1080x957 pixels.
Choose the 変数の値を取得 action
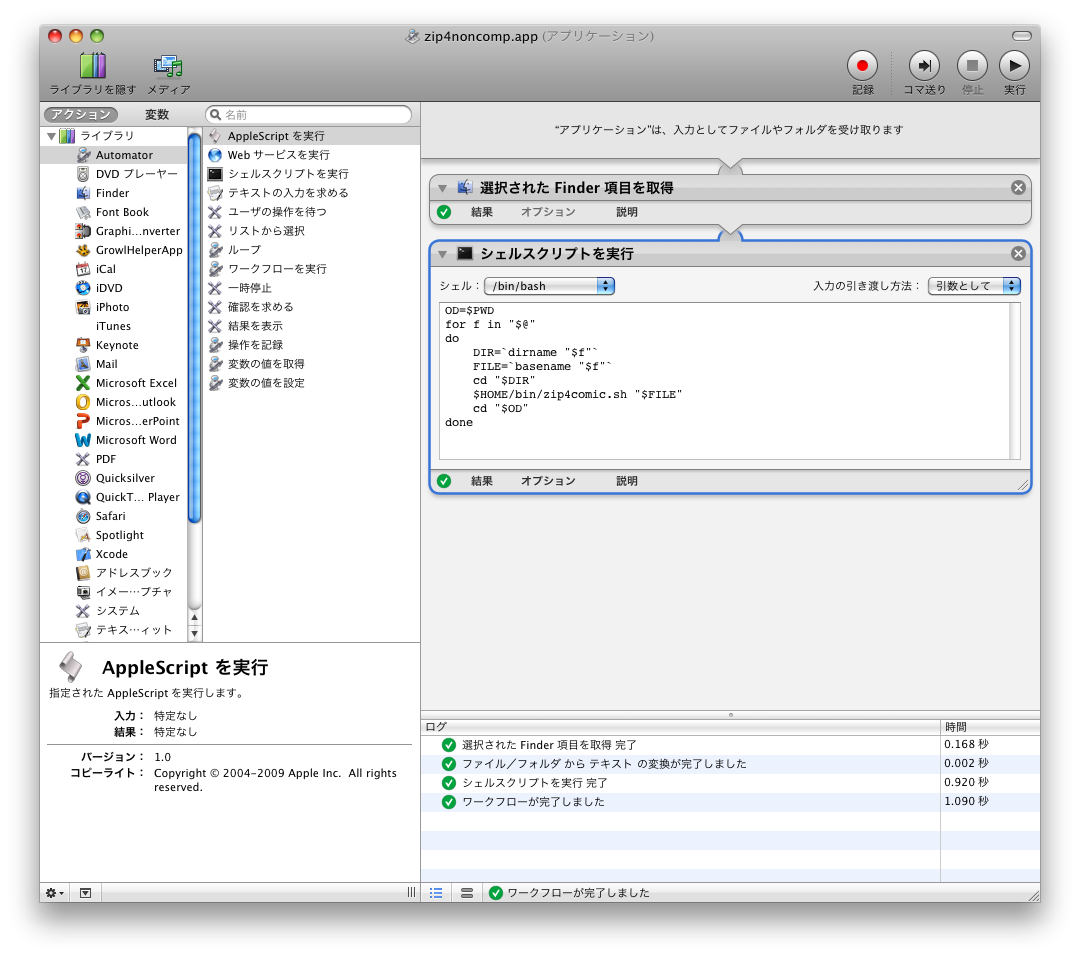312,364
